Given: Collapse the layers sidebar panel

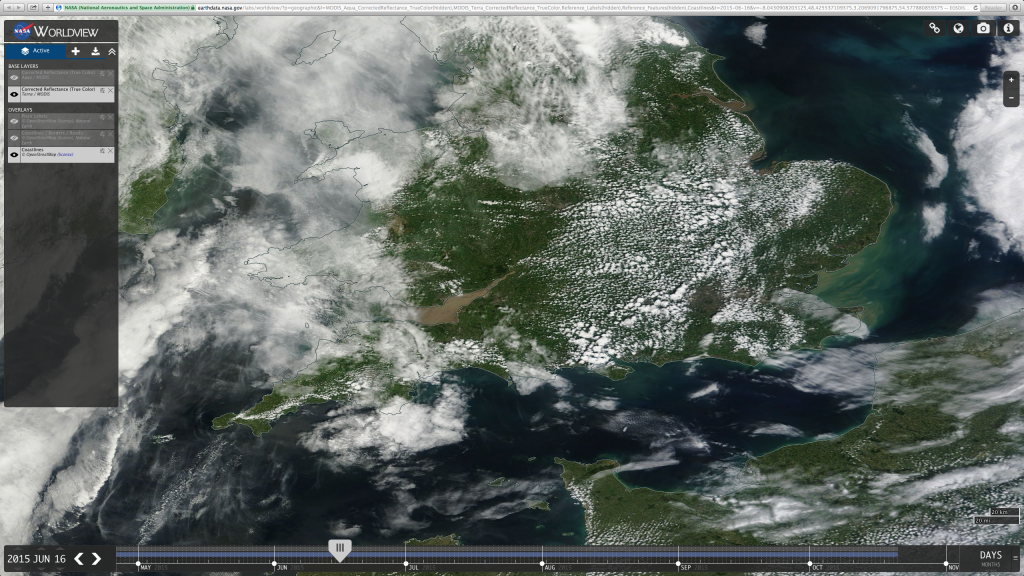Looking at the screenshot, I should (112, 51).
